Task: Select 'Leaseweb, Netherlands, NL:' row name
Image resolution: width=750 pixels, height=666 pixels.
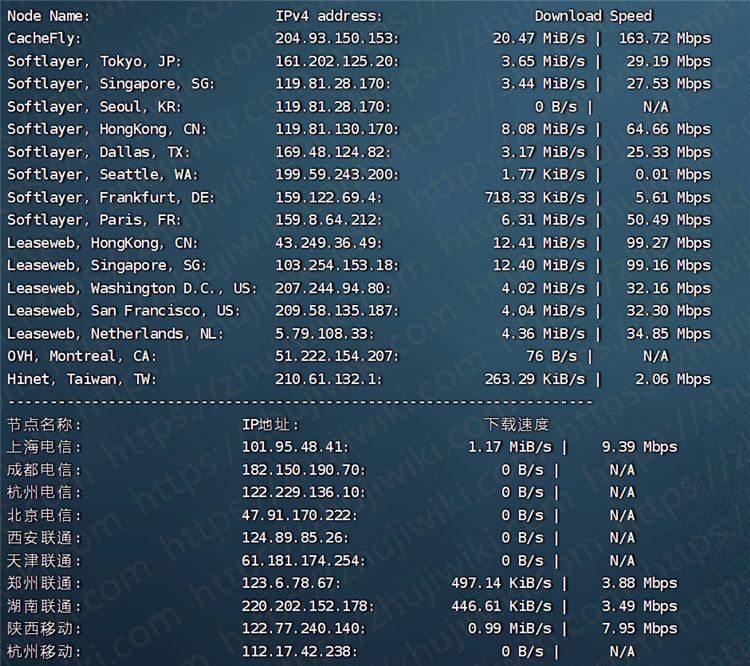Action: [x=115, y=334]
